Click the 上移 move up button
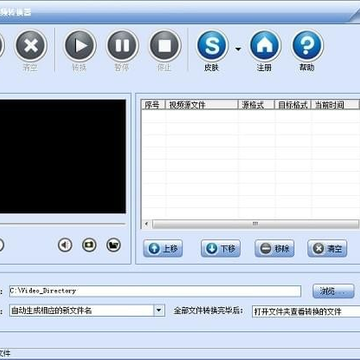 pos(163,248)
